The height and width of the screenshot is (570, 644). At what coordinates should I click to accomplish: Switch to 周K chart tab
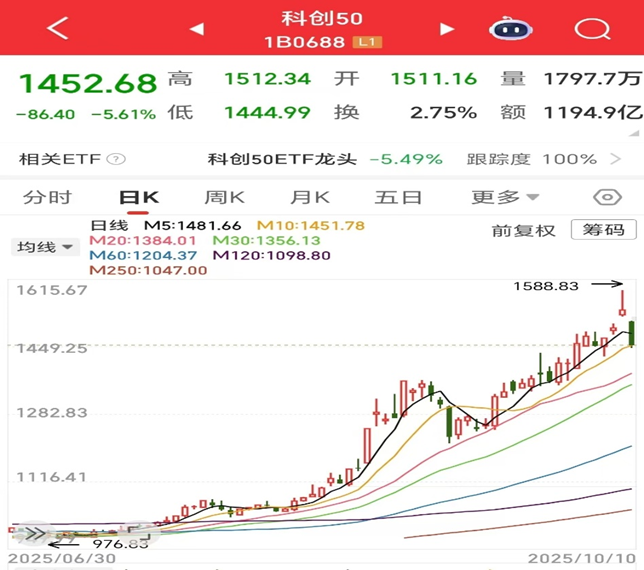[x=225, y=198]
